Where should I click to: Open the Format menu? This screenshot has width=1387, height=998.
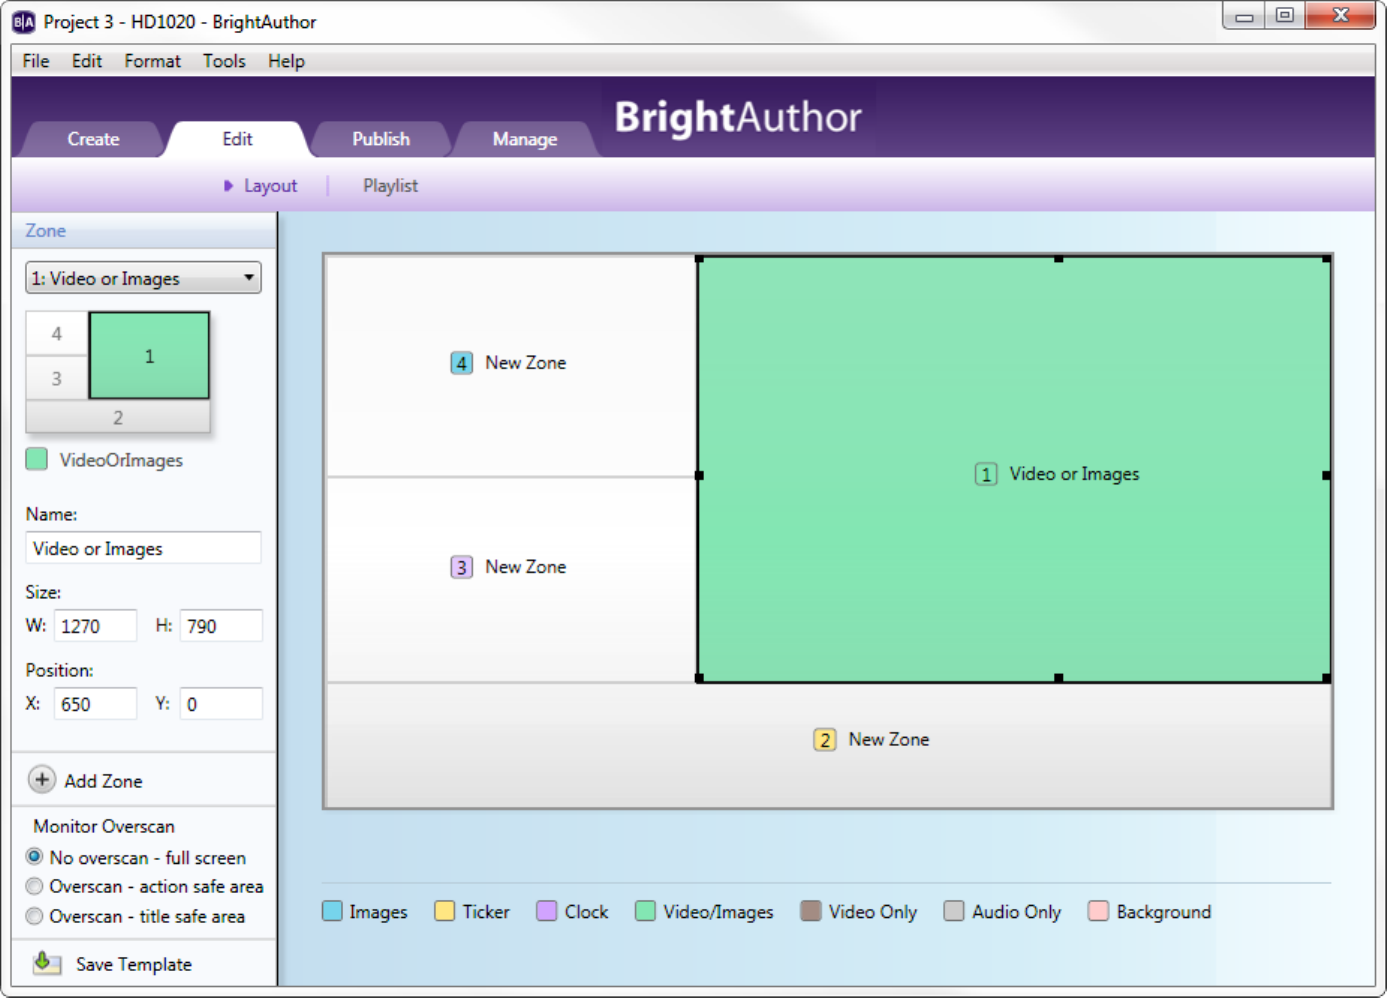[x=153, y=61]
